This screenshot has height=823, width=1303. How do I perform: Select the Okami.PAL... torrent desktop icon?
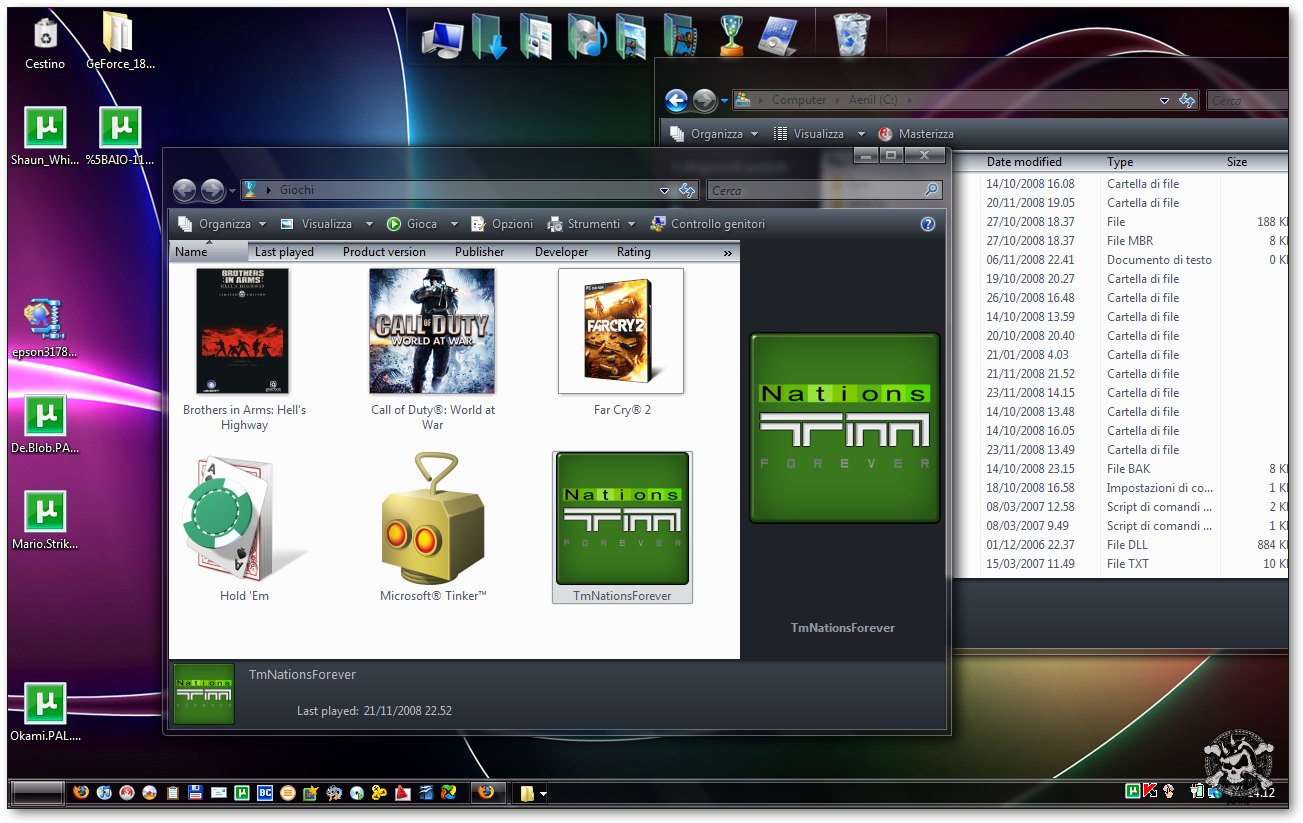point(45,713)
